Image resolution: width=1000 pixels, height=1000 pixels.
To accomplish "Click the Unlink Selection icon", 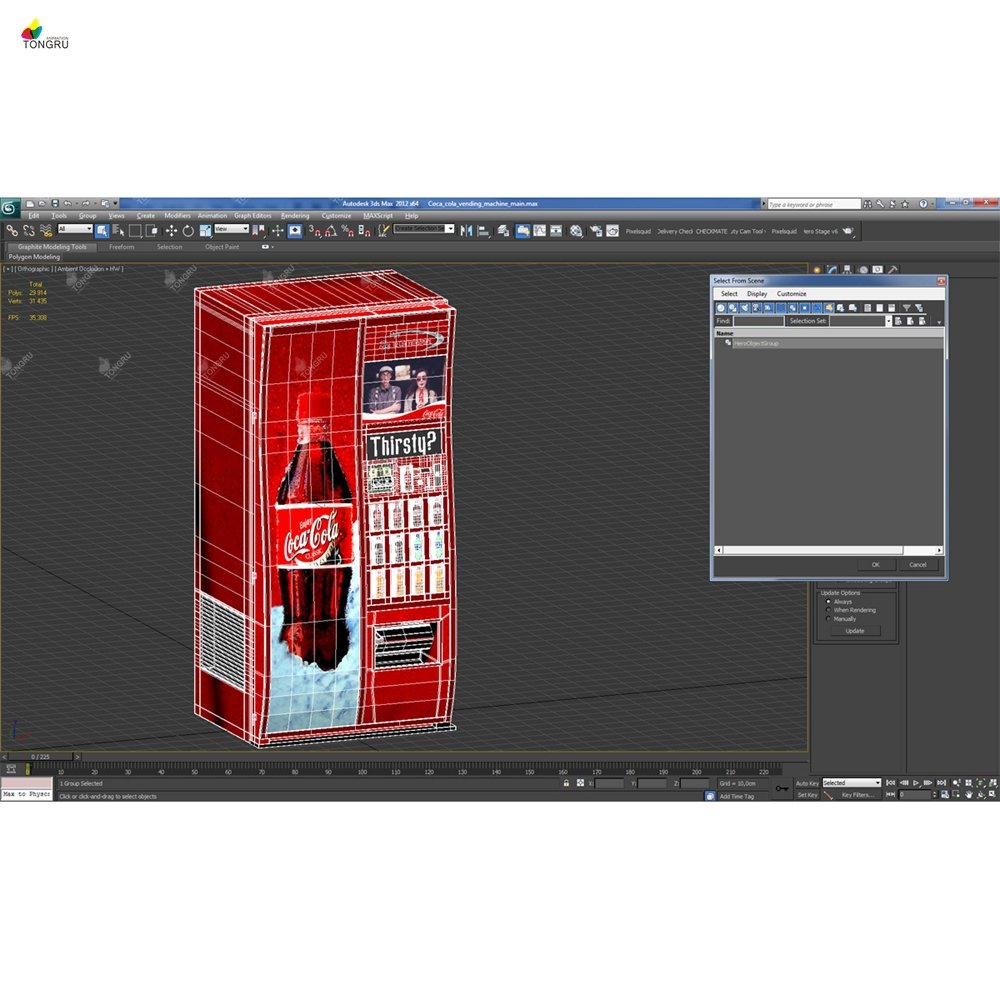I will click(x=29, y=231).
